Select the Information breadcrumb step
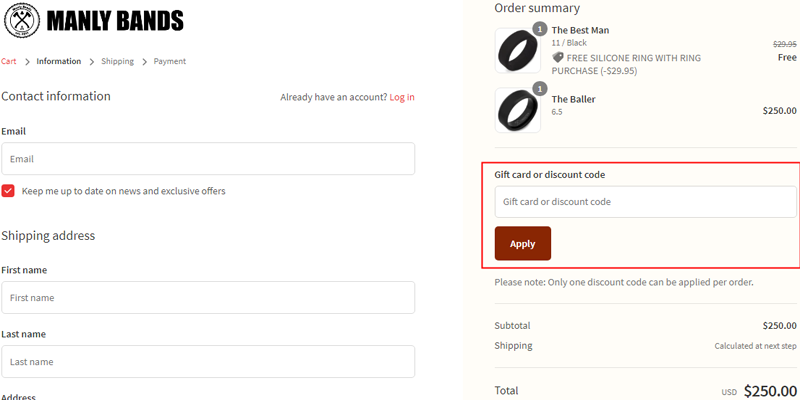 [x=59, y=62]
